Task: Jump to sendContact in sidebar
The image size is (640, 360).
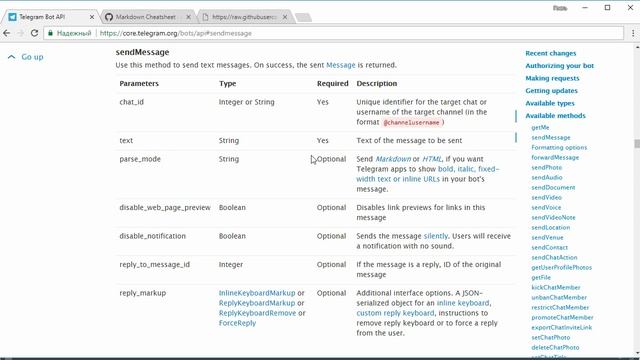Action: 549,247
